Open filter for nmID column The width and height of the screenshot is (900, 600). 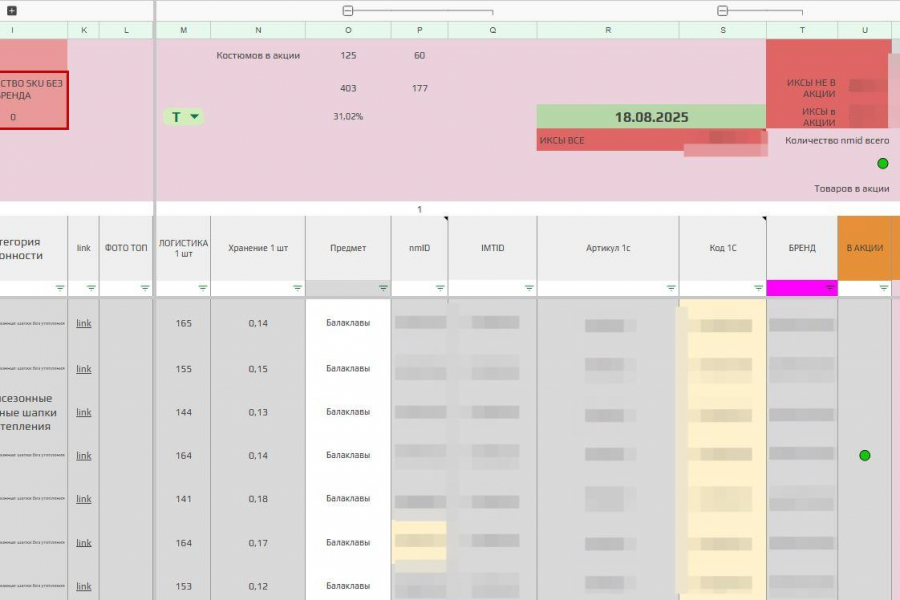(440, 288)
